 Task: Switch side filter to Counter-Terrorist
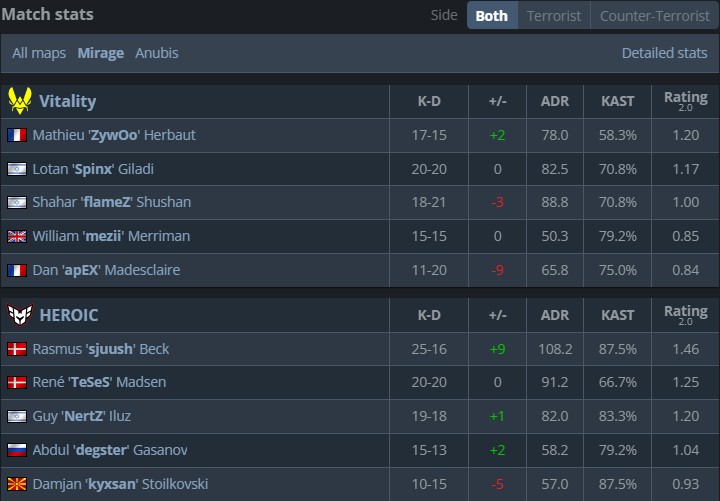[x=655, y=15]
